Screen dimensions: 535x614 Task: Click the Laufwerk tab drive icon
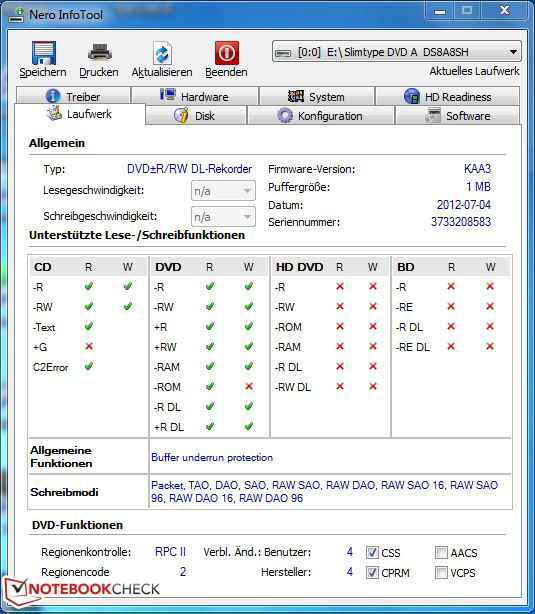point(54,113)
